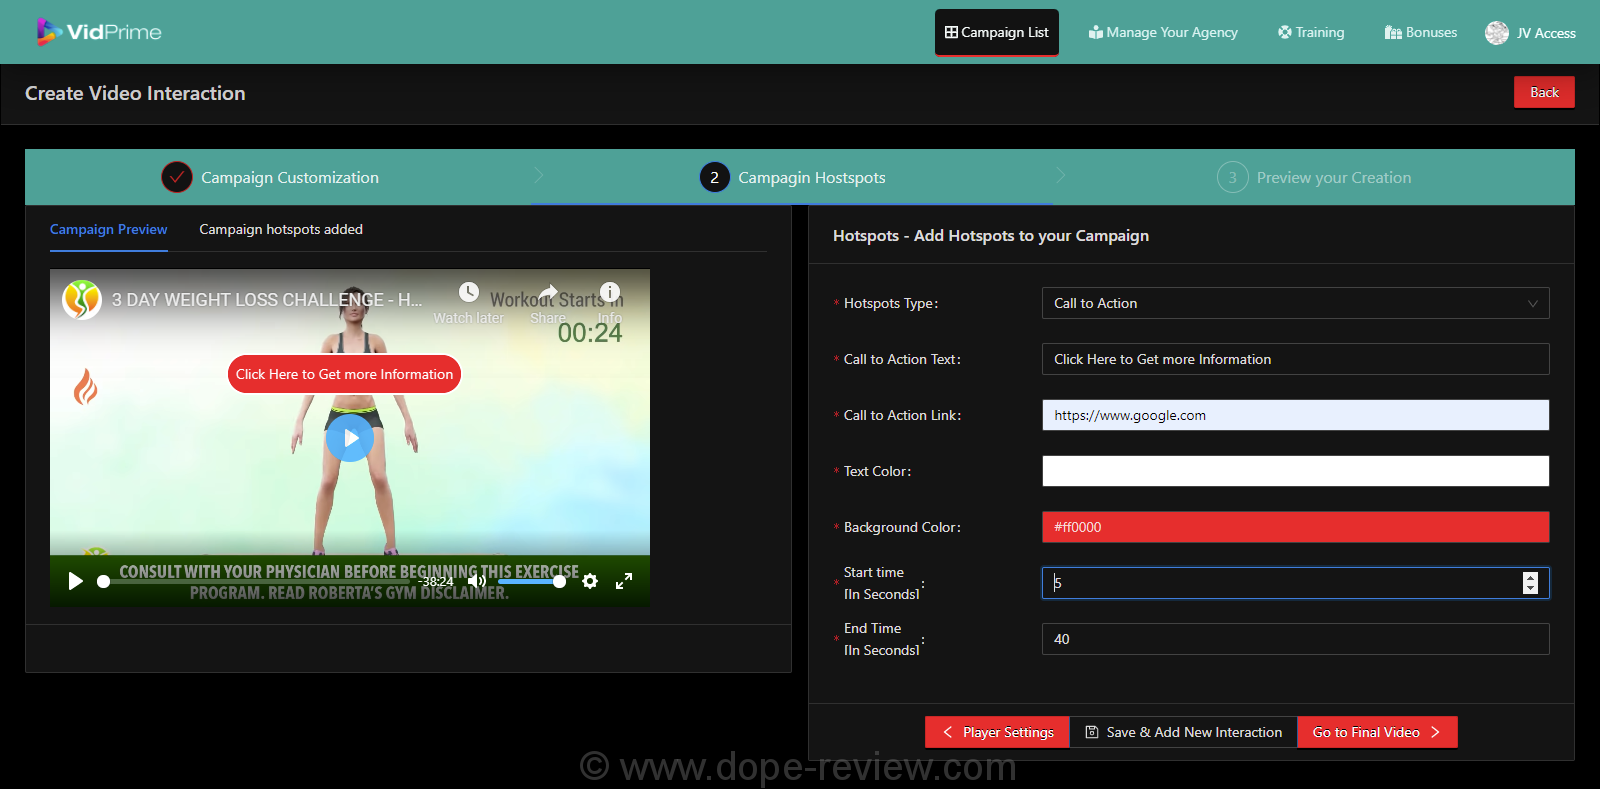1600x789 pixels.
Task: Open video settings gear icon
Action: point(590,581)
